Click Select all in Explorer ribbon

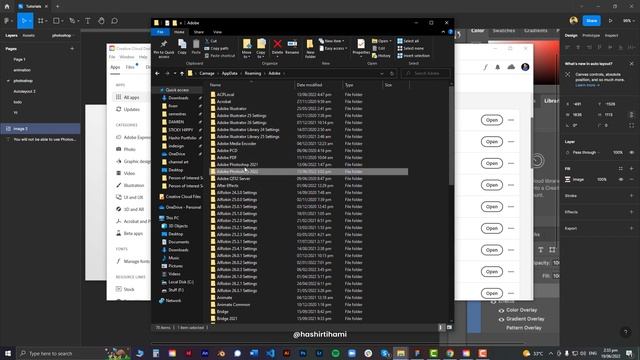tap(408, 41)
